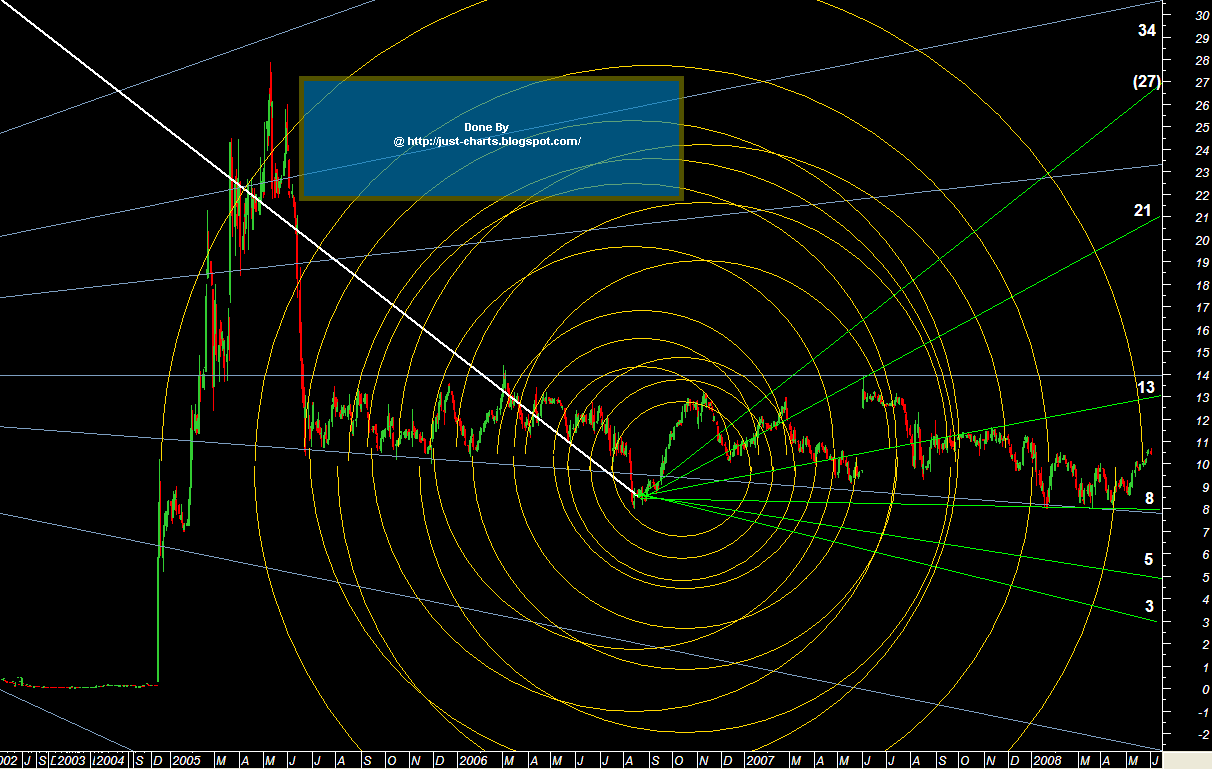Select price axis value 29
Viewport: 1212px width, 769px height.
1202,38
